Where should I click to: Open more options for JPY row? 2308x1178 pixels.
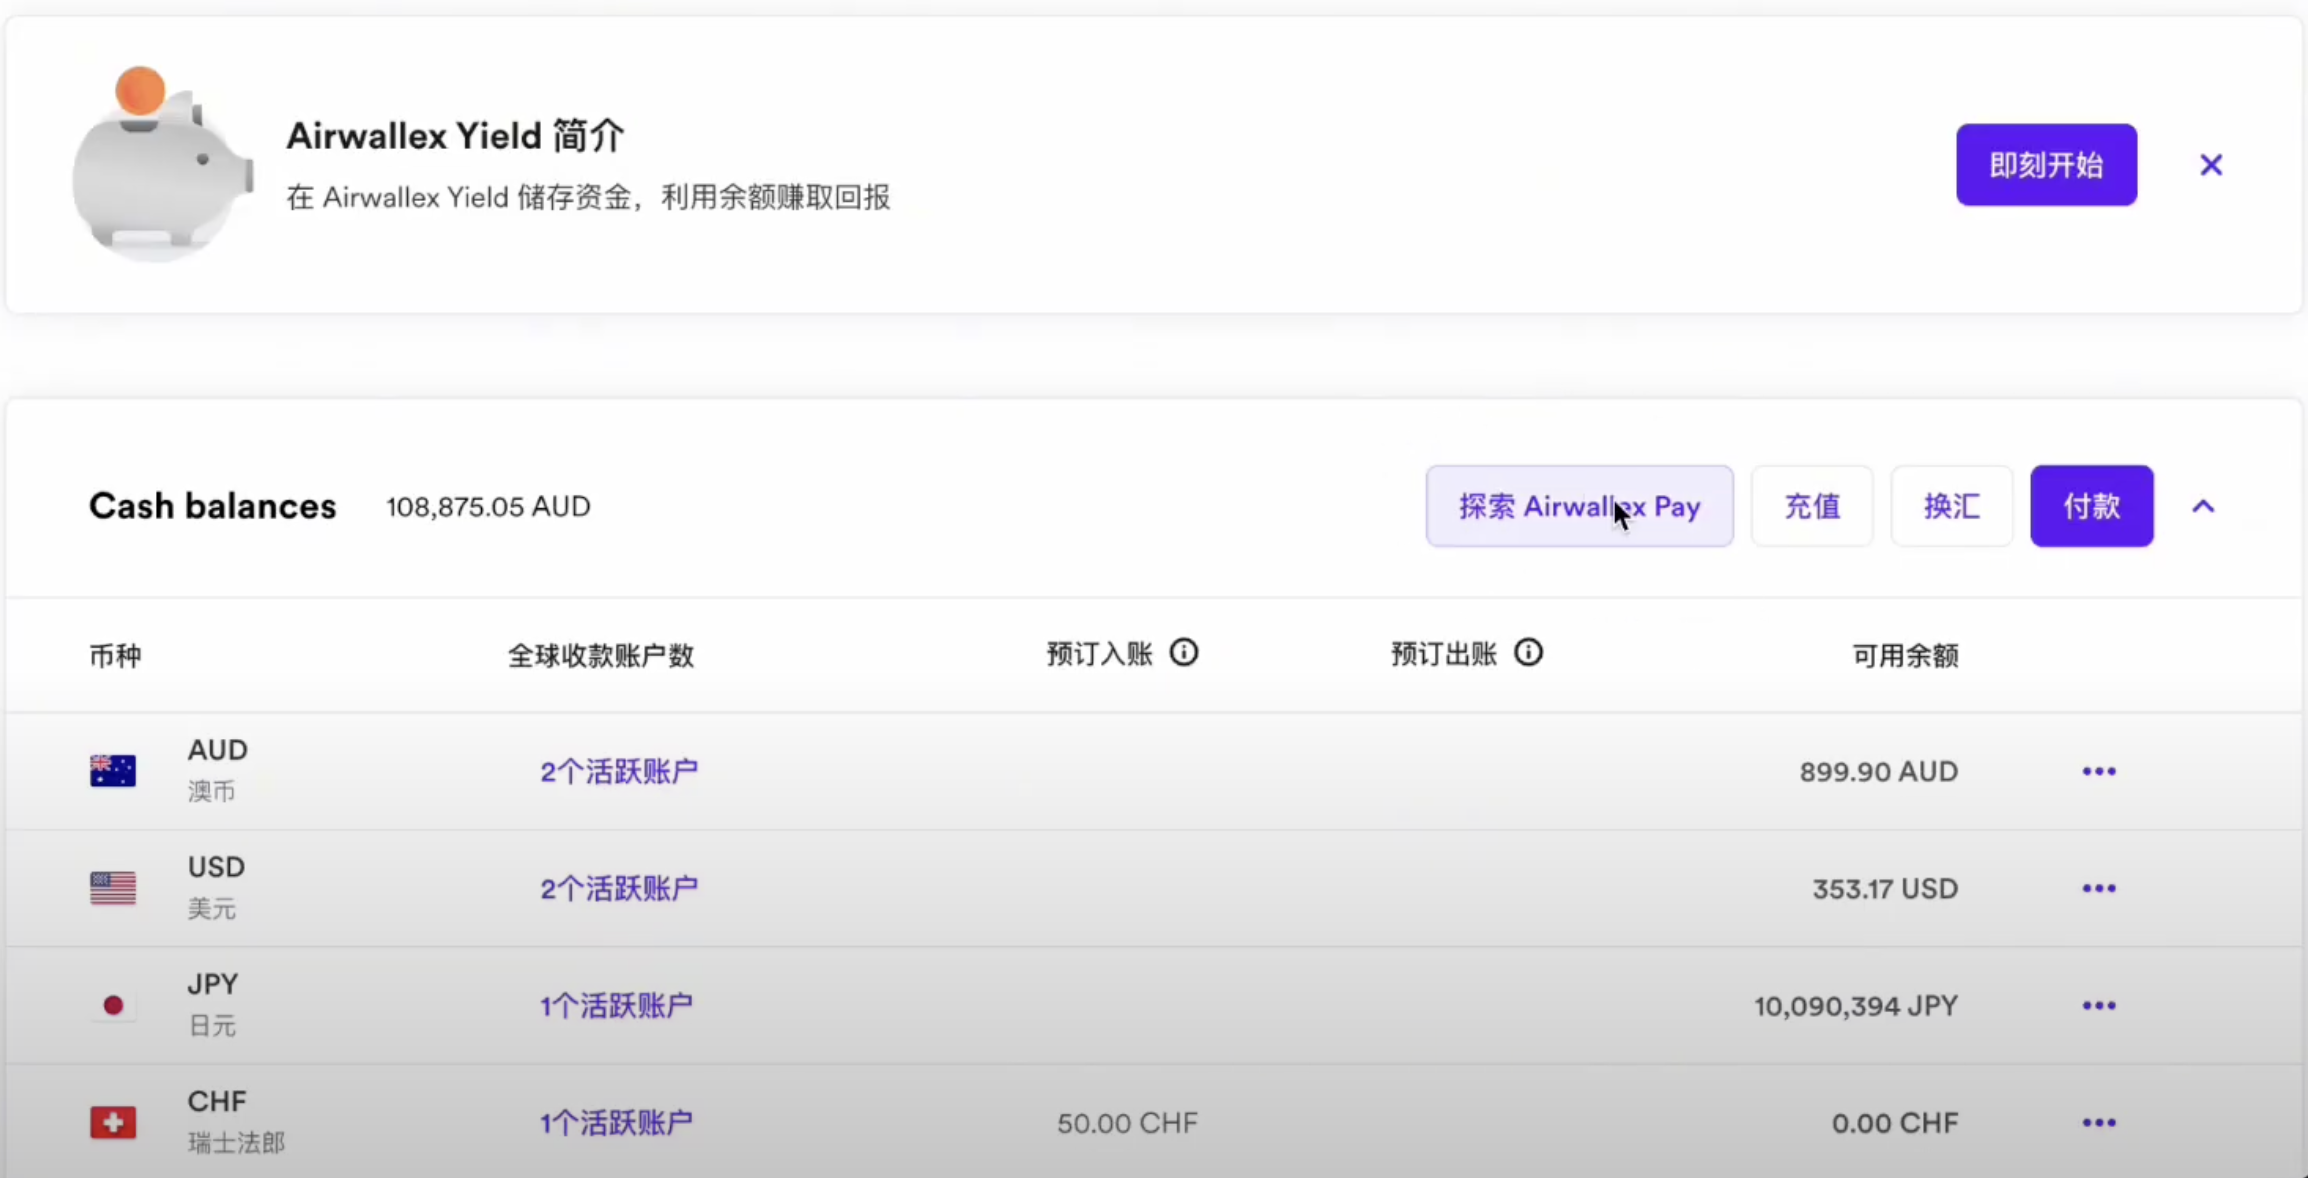click(x=2099, y=1005)
